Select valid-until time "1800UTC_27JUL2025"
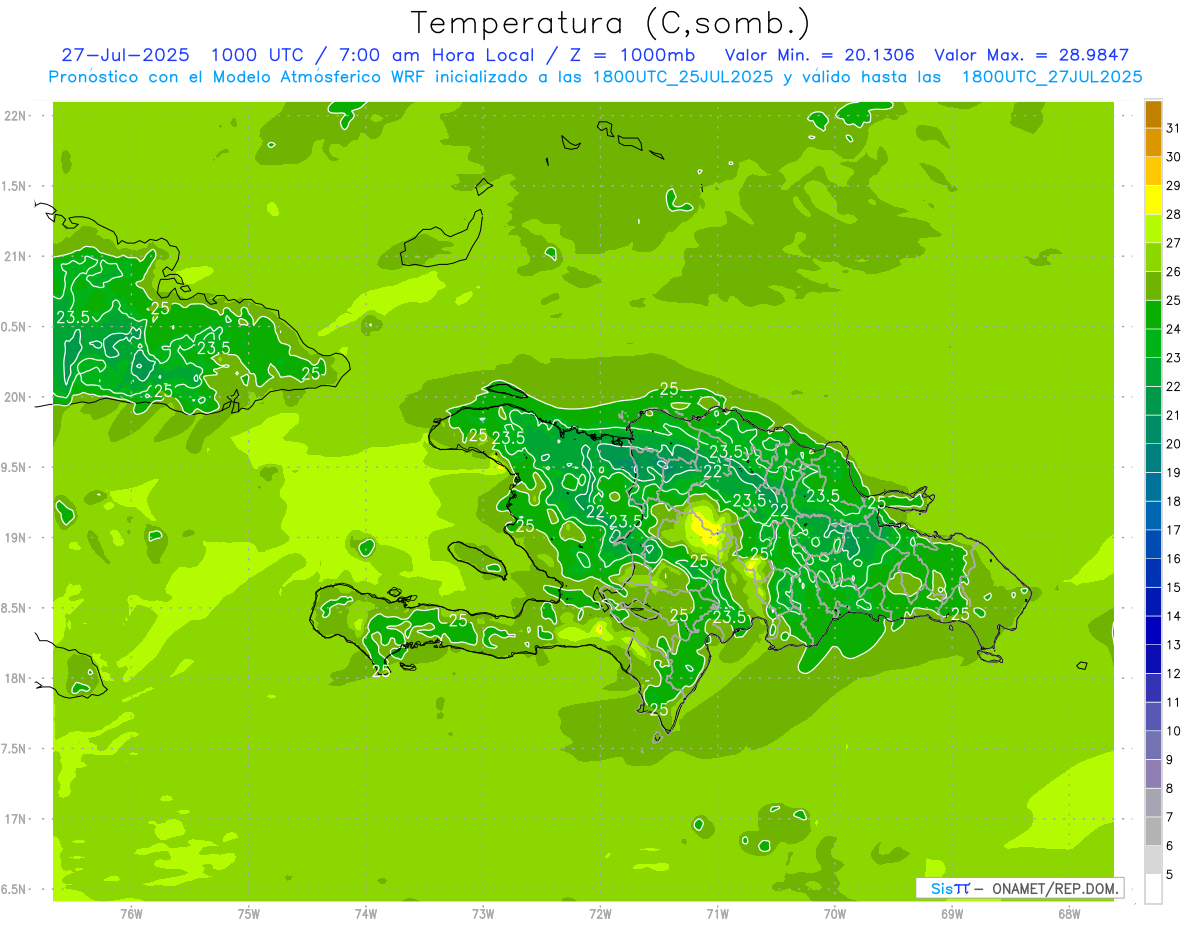The height and width of the screenshot is (927, 1200). click(x=1052, y=77)
